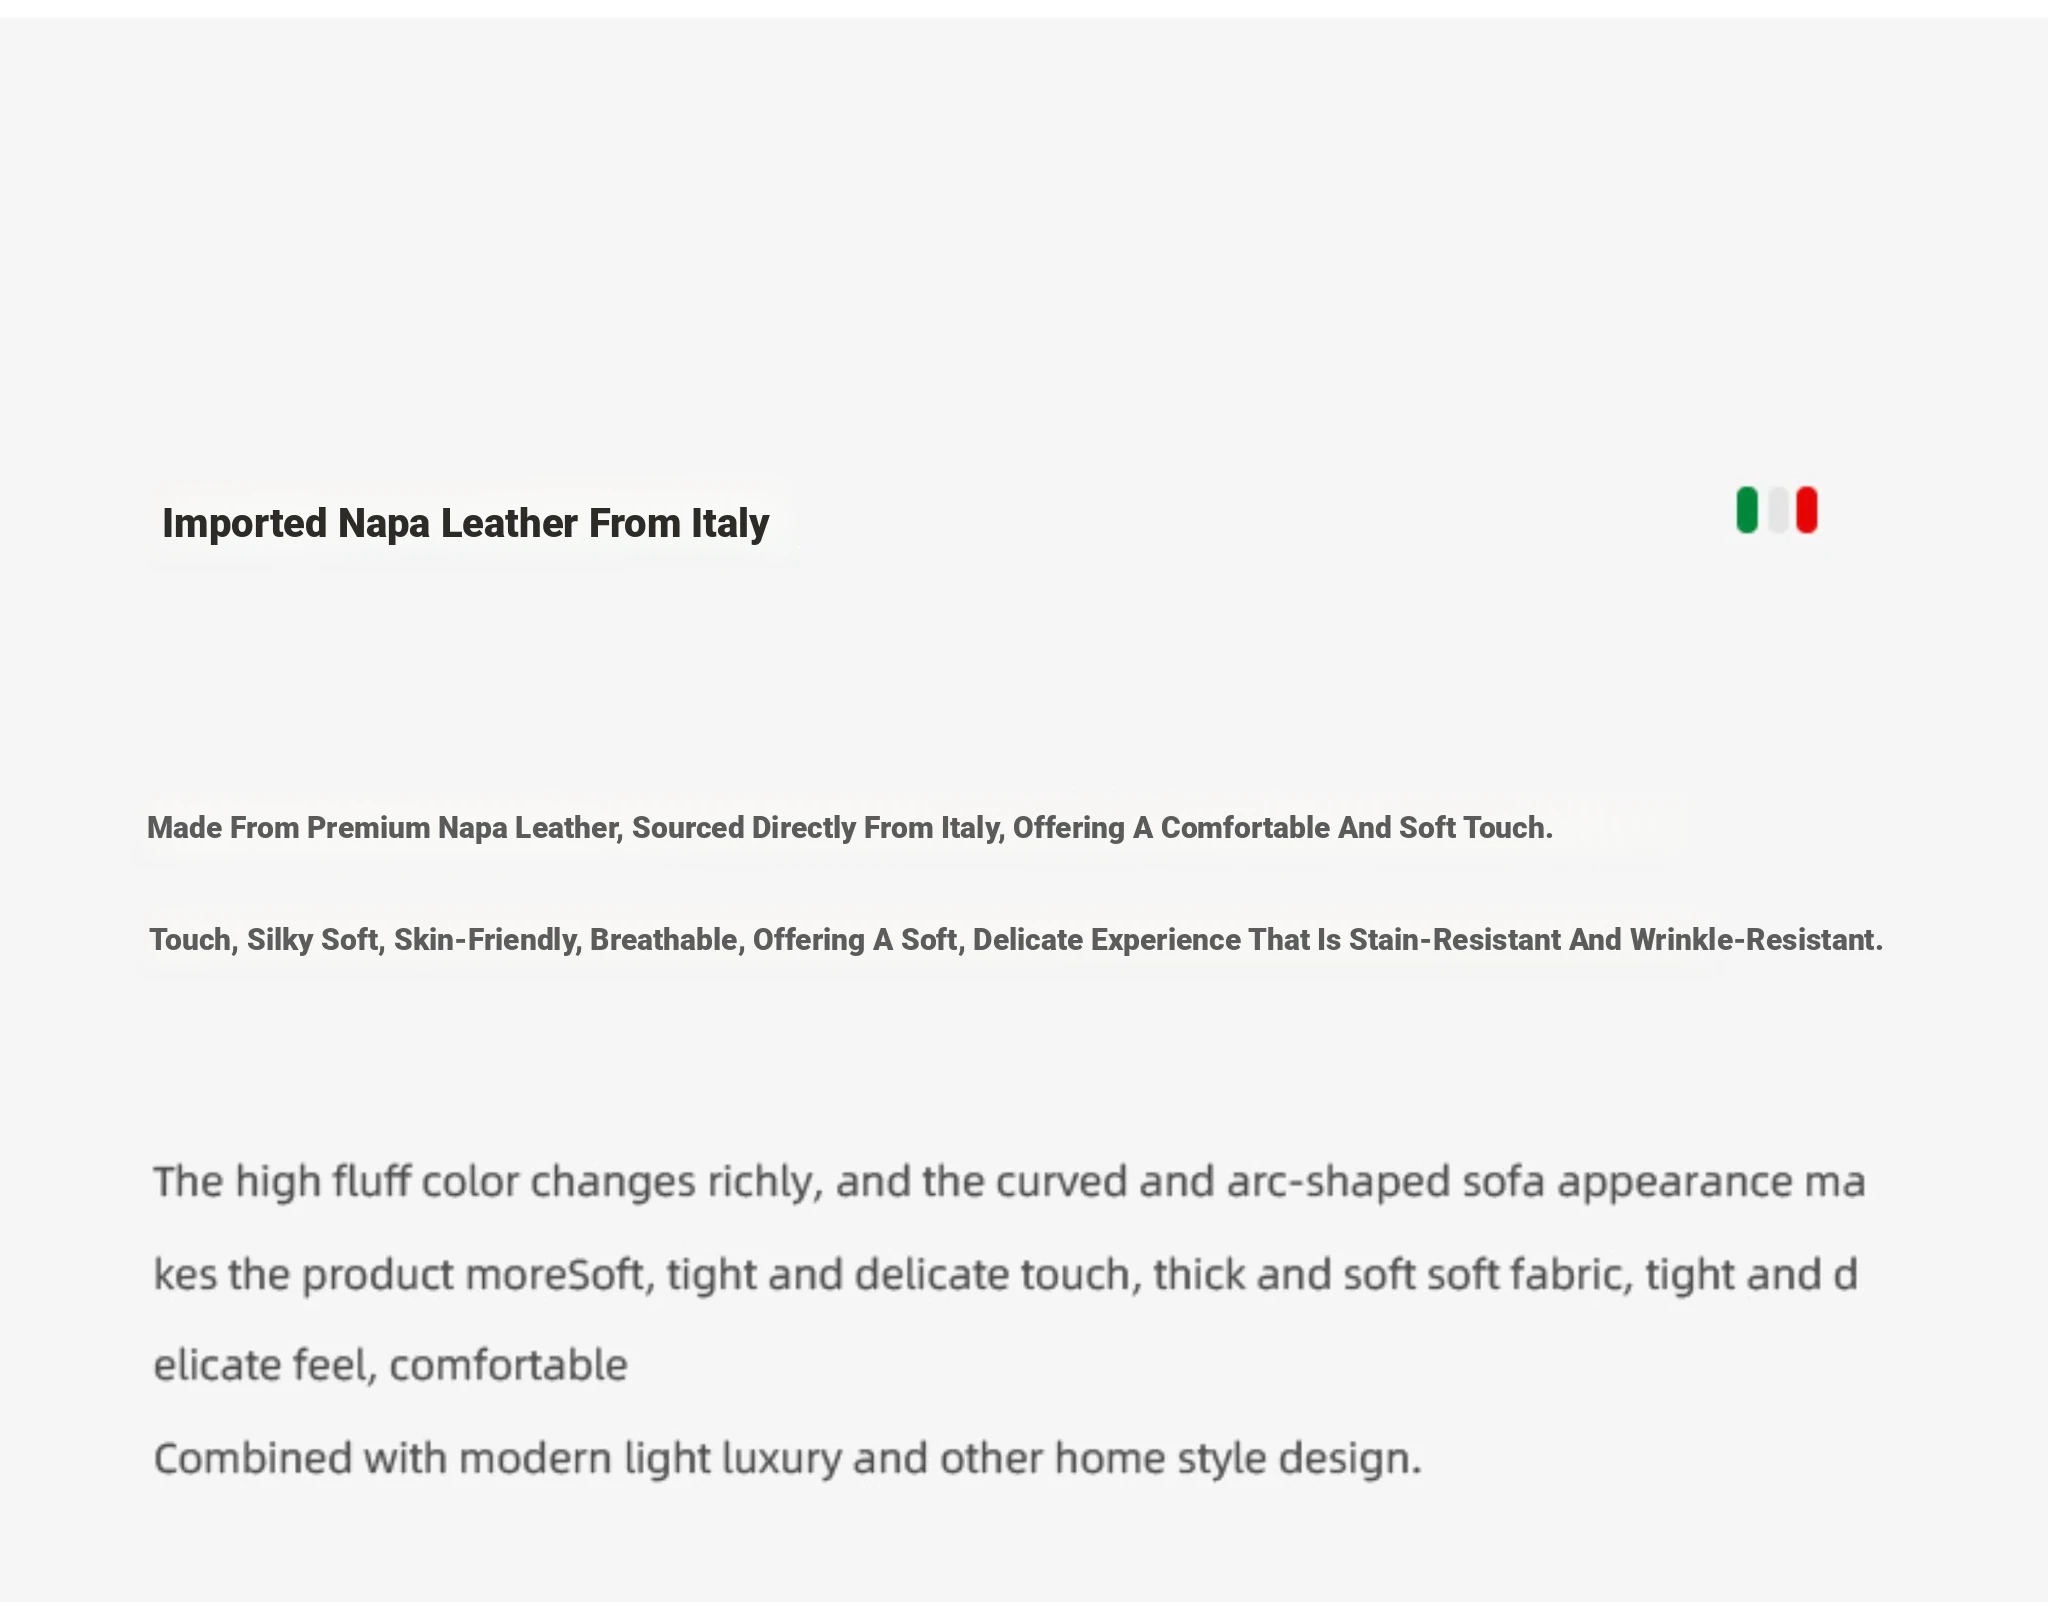Click the word "Wrinkle-Resistant"
Image resolution: width=2048 pixels, height=1602 pixels.
point(1756,940)
